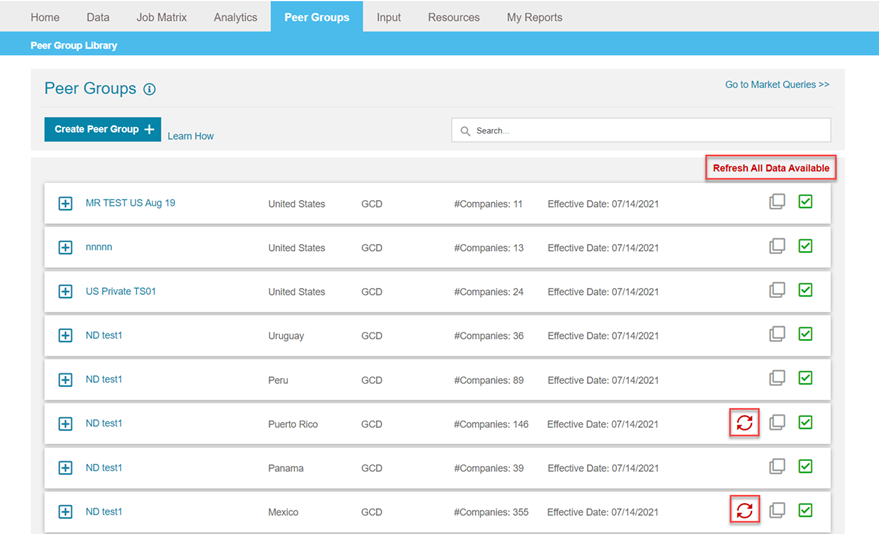Toggle checkbox in Panama row
The width and height of the screenshot is (879, 534).
tap(806, 466)
